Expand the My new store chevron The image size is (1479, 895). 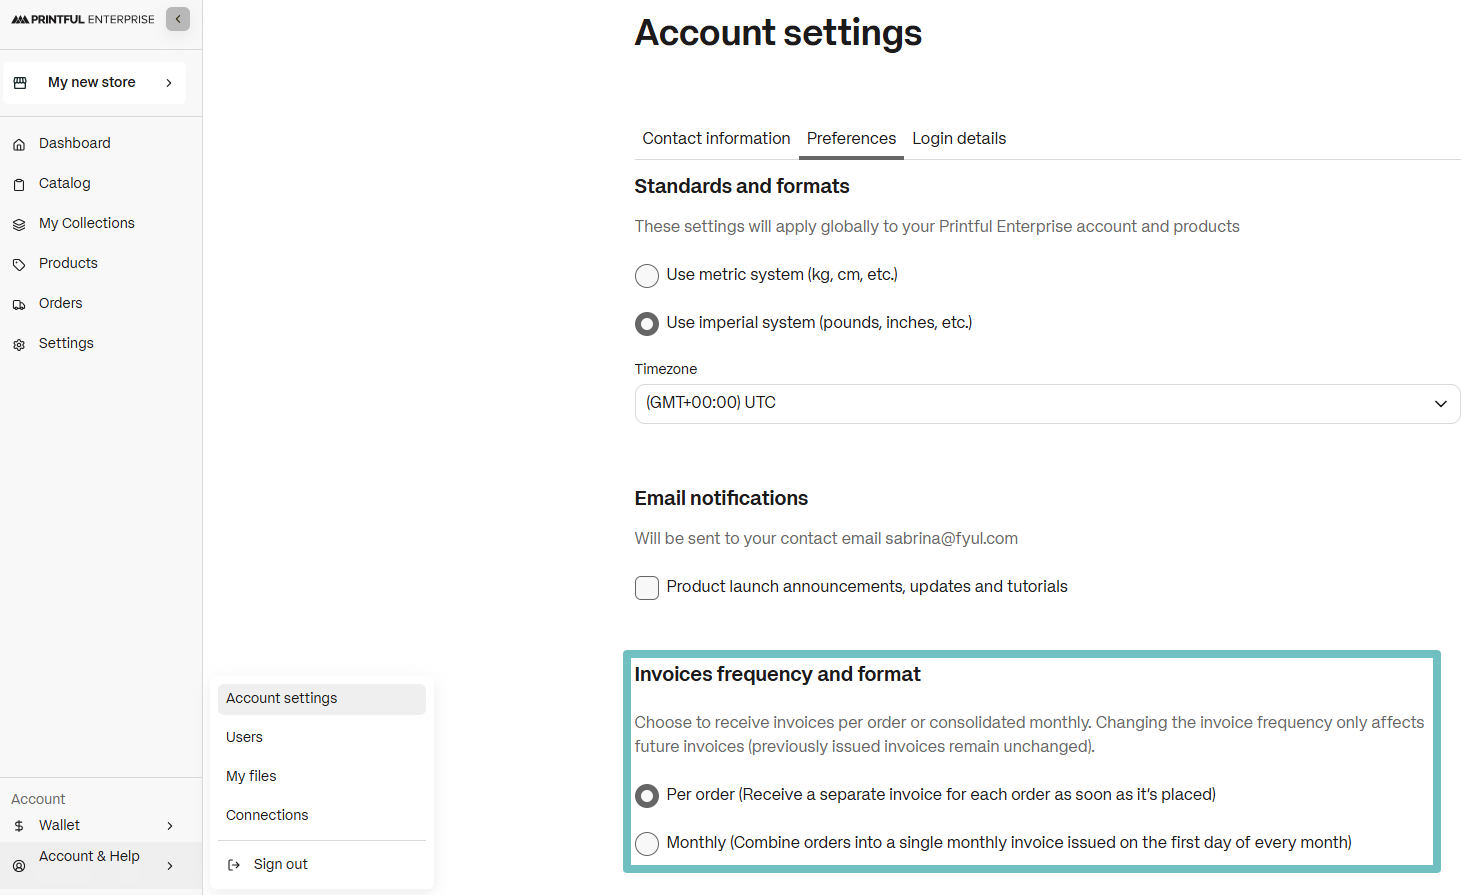169,83
